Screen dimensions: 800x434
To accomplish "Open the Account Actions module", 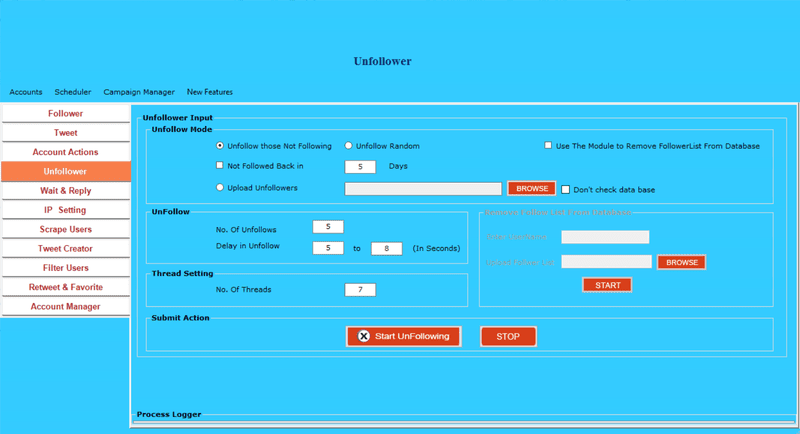I will (x=66, y=152).
